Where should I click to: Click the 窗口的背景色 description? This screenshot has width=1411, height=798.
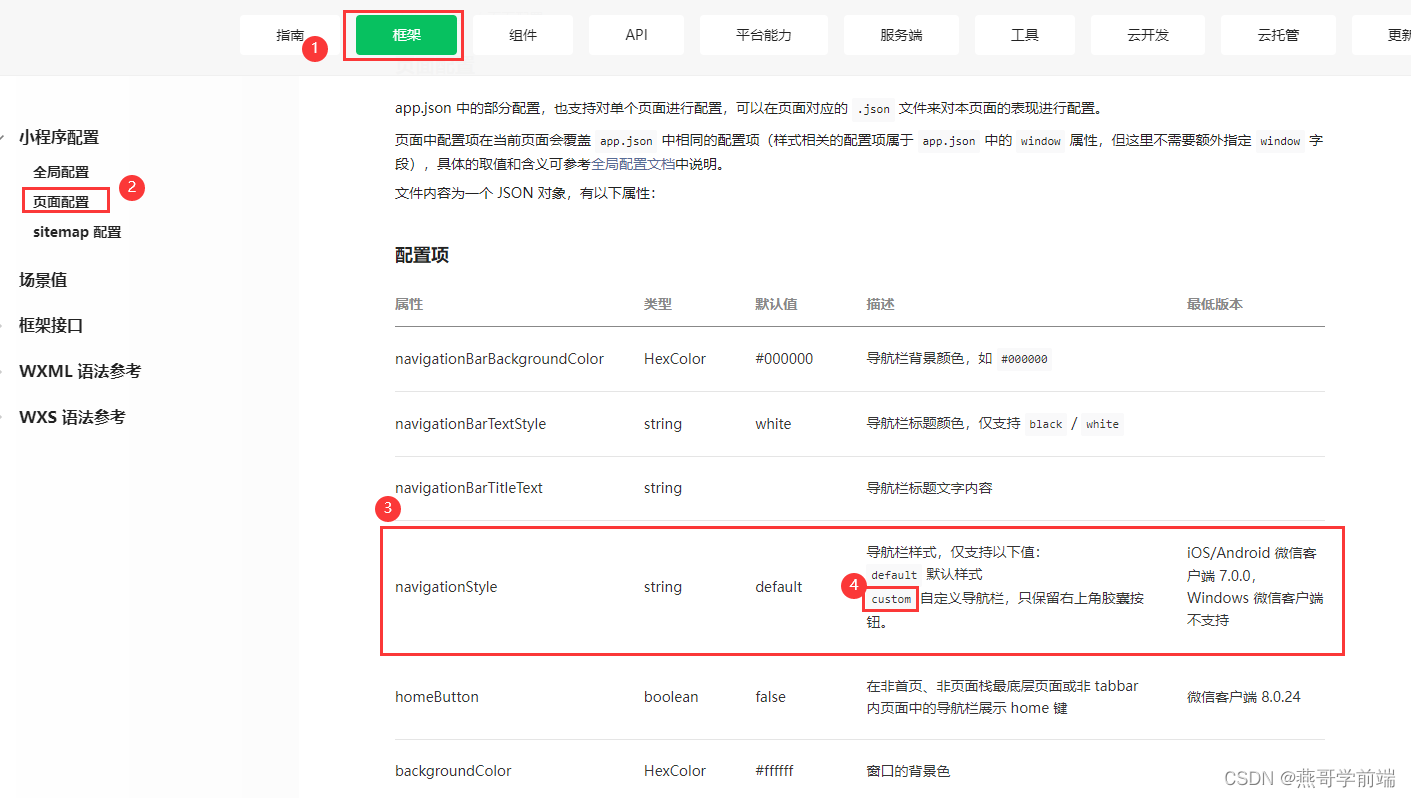[908, 771]
